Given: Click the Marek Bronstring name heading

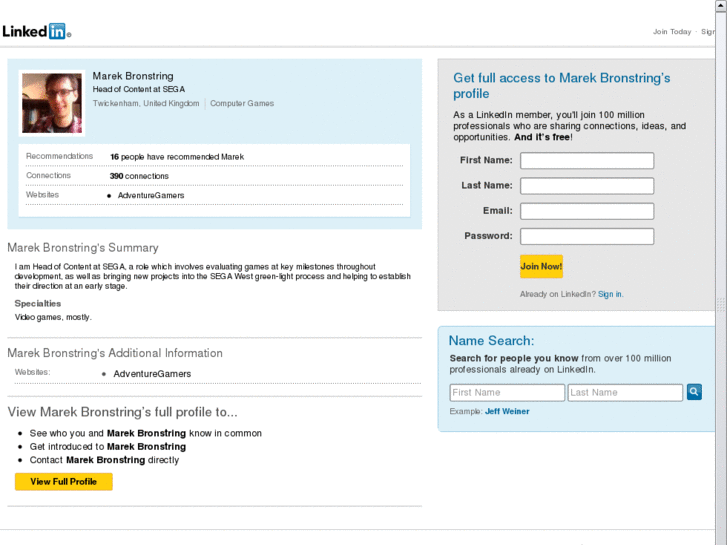Looking at the screenshot, I should click(x=133, y=76).
